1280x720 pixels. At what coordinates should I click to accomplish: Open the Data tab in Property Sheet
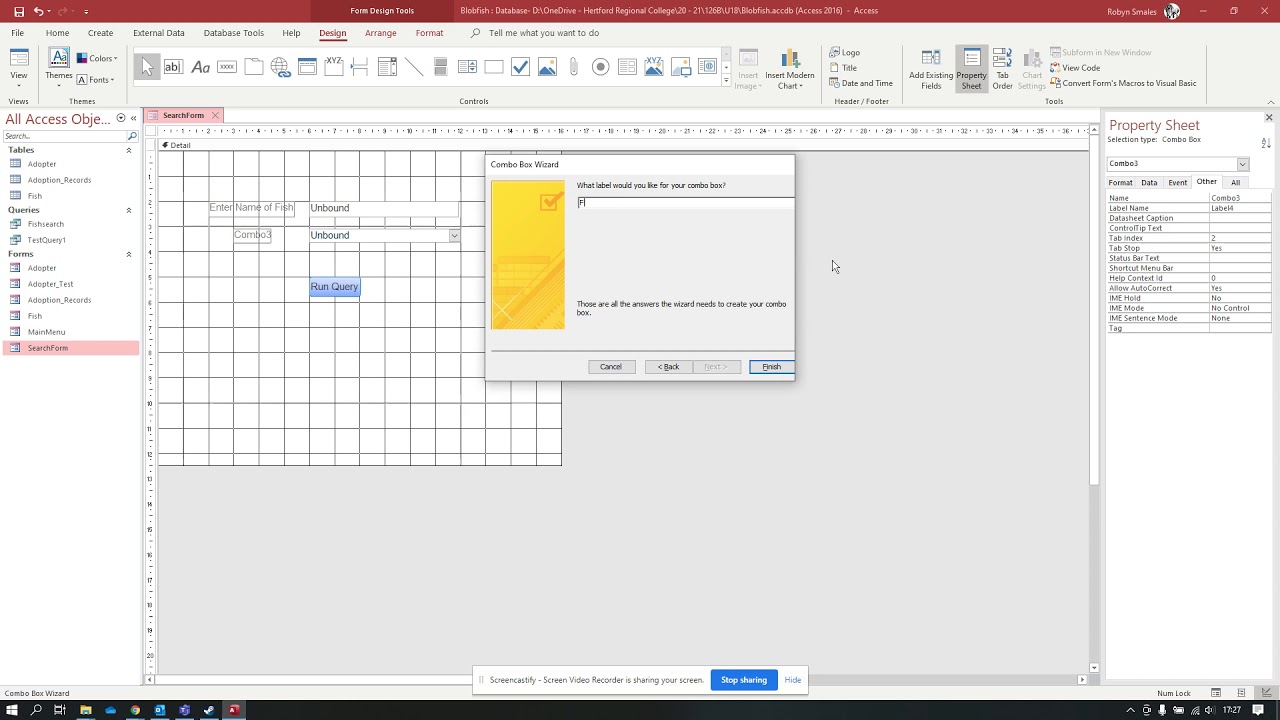[x=1149, y=183]
